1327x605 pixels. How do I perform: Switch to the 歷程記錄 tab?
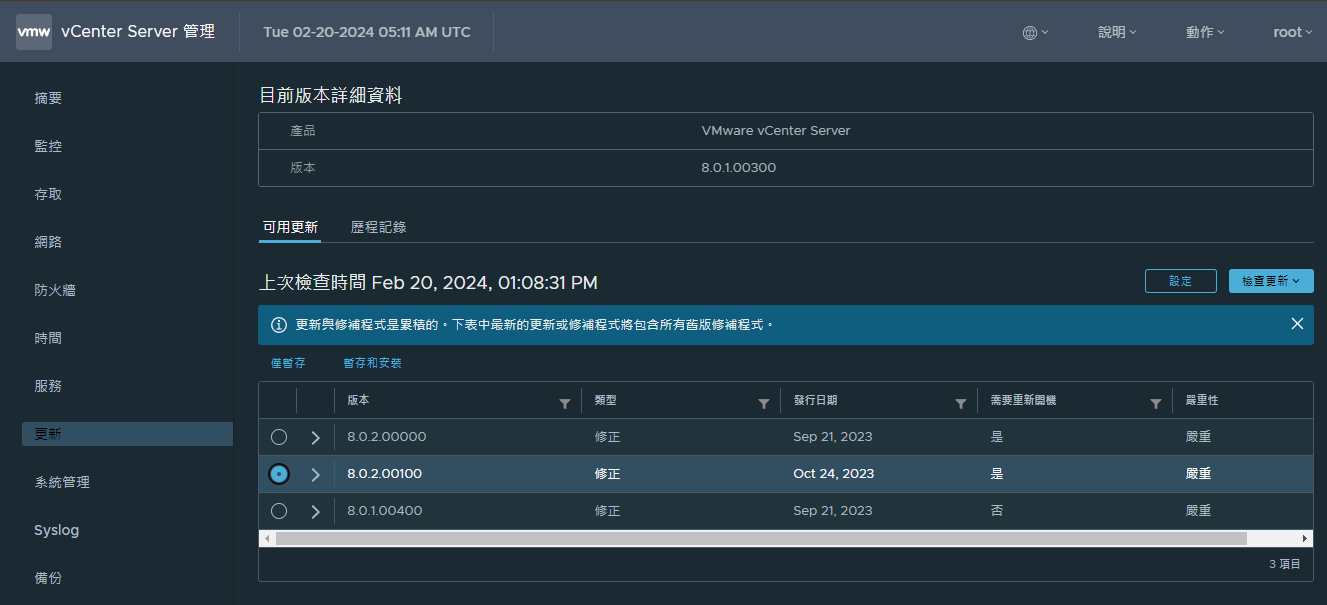click(x=378, y=227)
